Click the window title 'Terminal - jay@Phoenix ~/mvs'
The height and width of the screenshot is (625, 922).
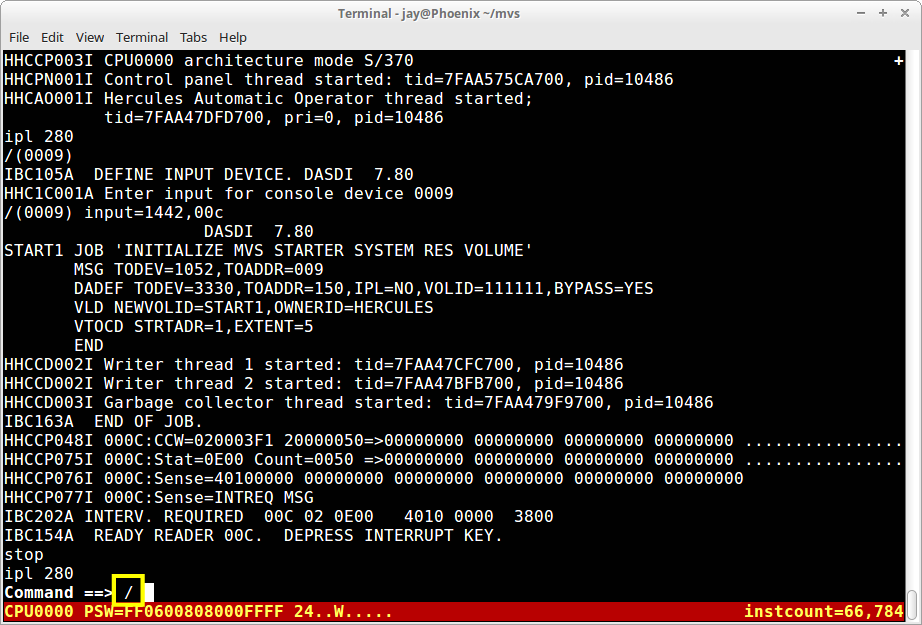coord(429,13)
